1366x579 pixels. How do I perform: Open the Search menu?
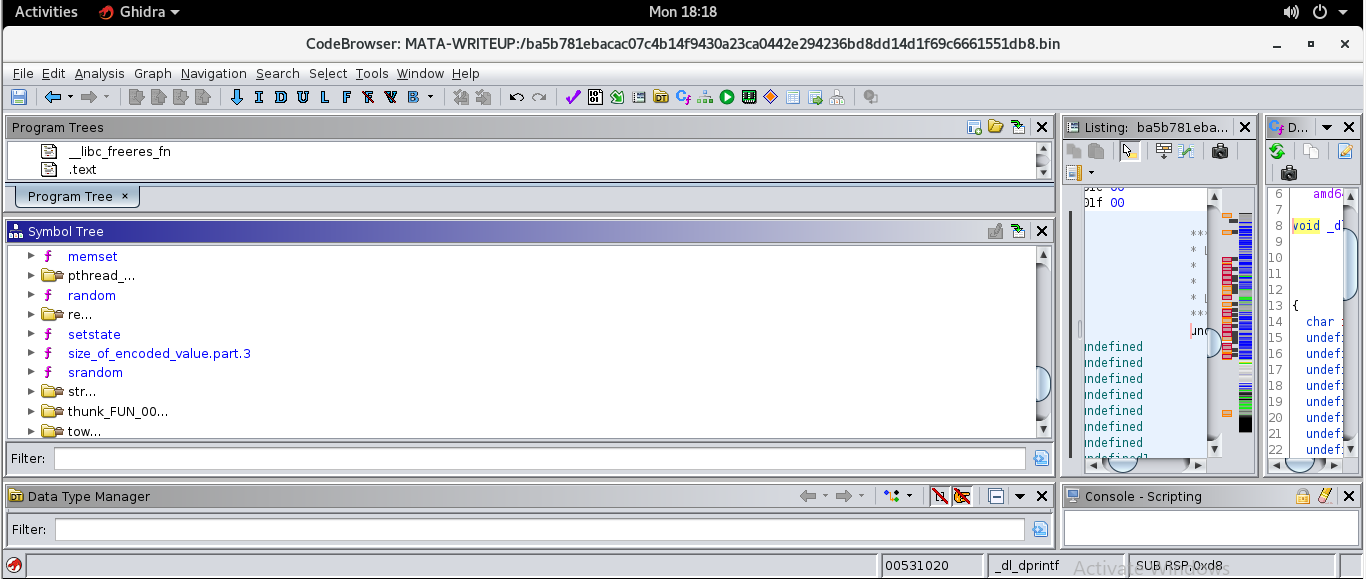click(x=278, y=73)
